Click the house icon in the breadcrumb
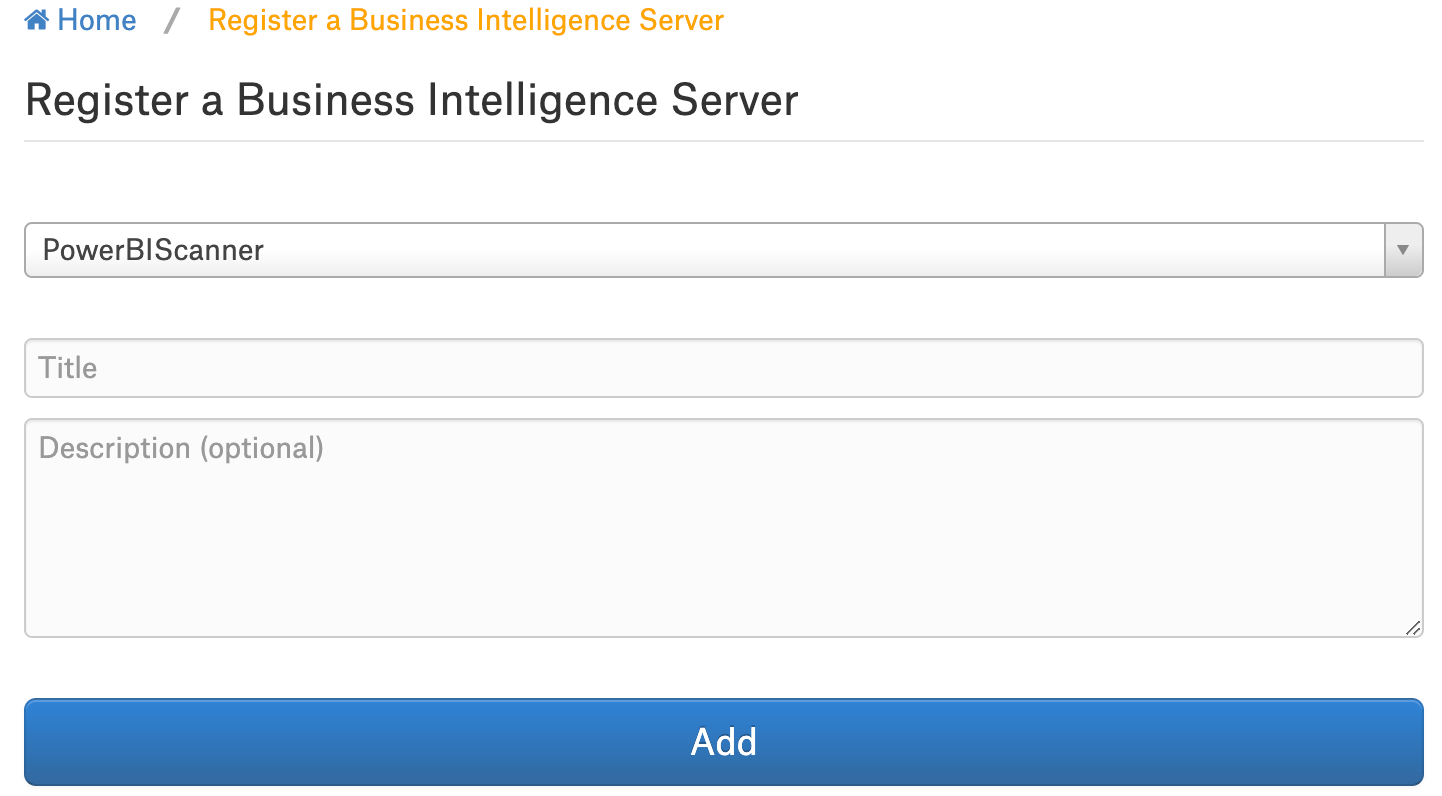 coord(37,20)
